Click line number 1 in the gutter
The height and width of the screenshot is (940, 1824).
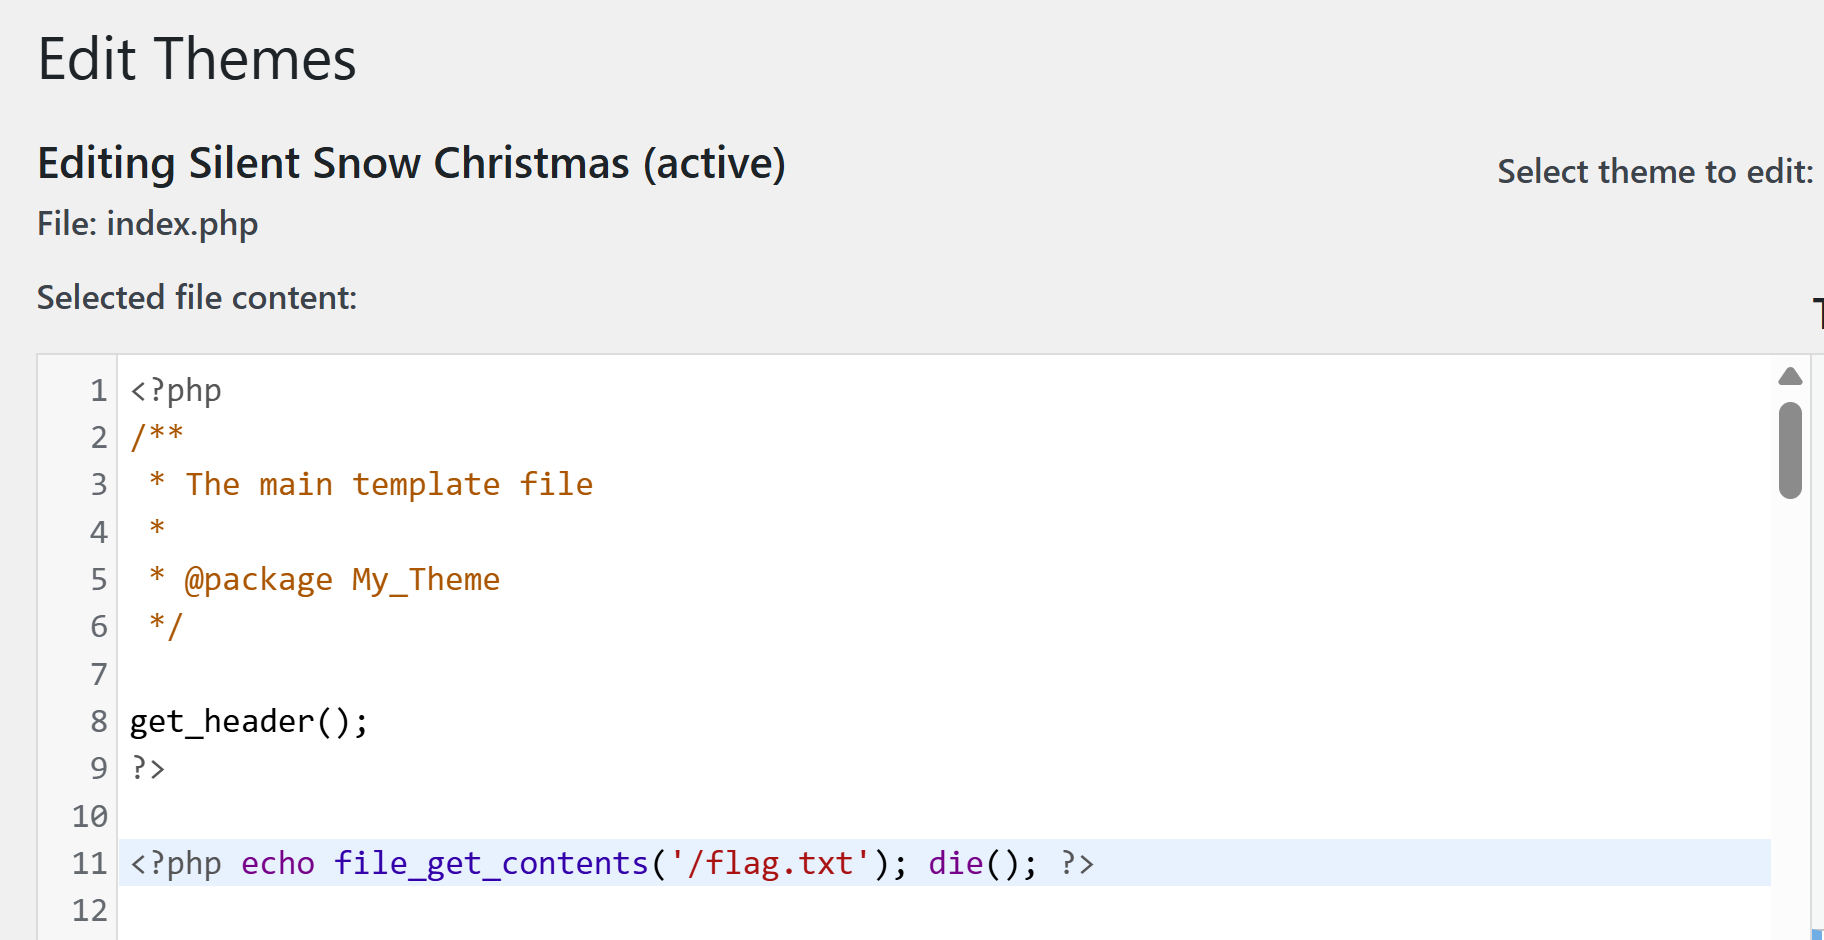97,390
